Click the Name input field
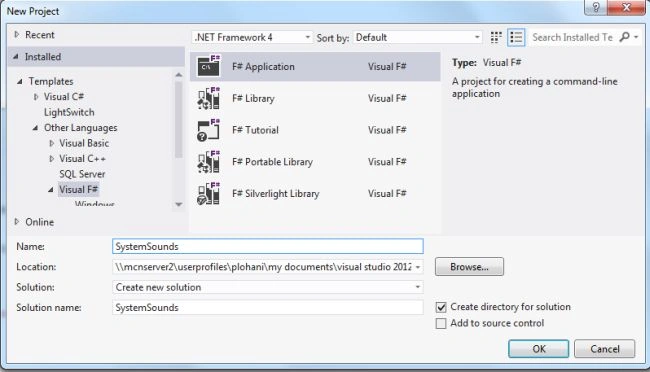The width and height of the screenshot is (650, 372). 268,246
